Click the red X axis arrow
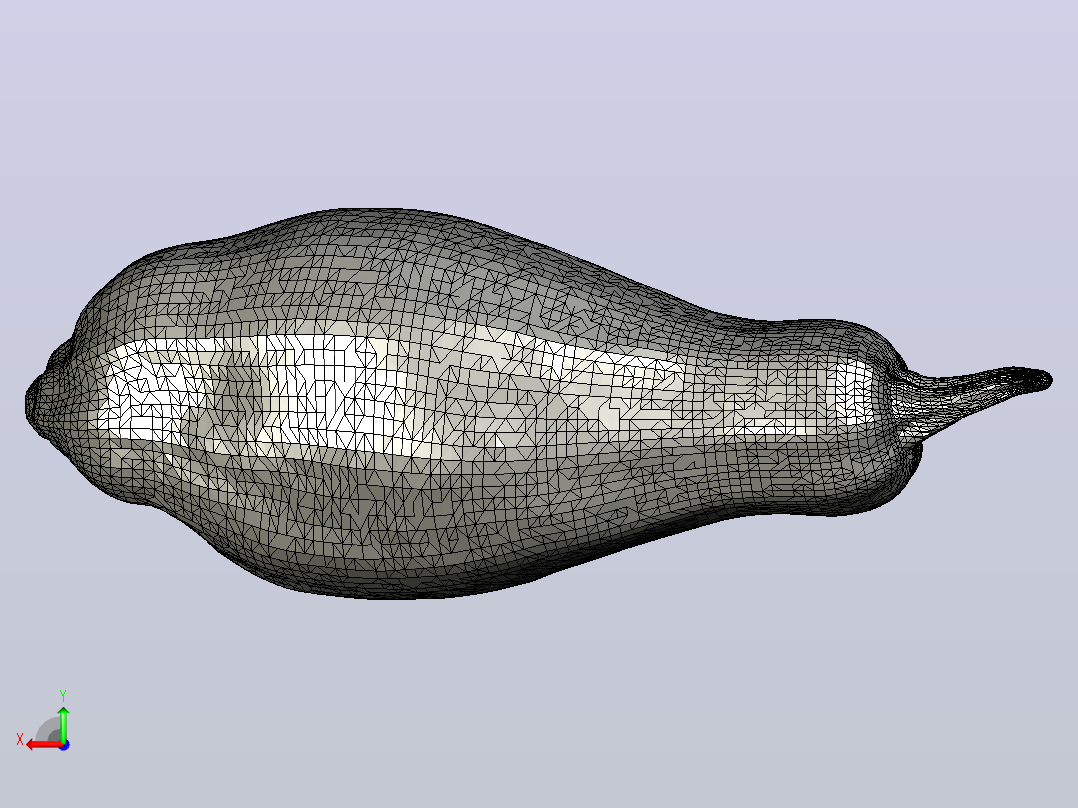The image size is (1078, 808). [x=45, y=745]
